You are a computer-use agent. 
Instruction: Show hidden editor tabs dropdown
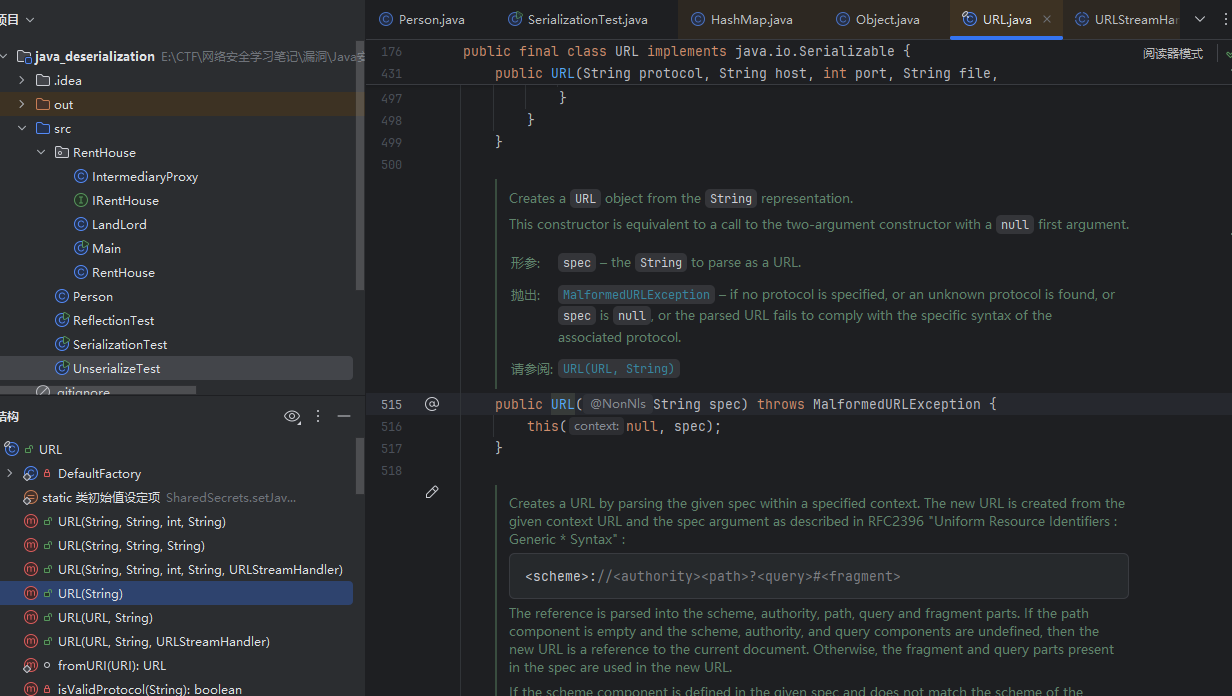(x=1200, y=19)
